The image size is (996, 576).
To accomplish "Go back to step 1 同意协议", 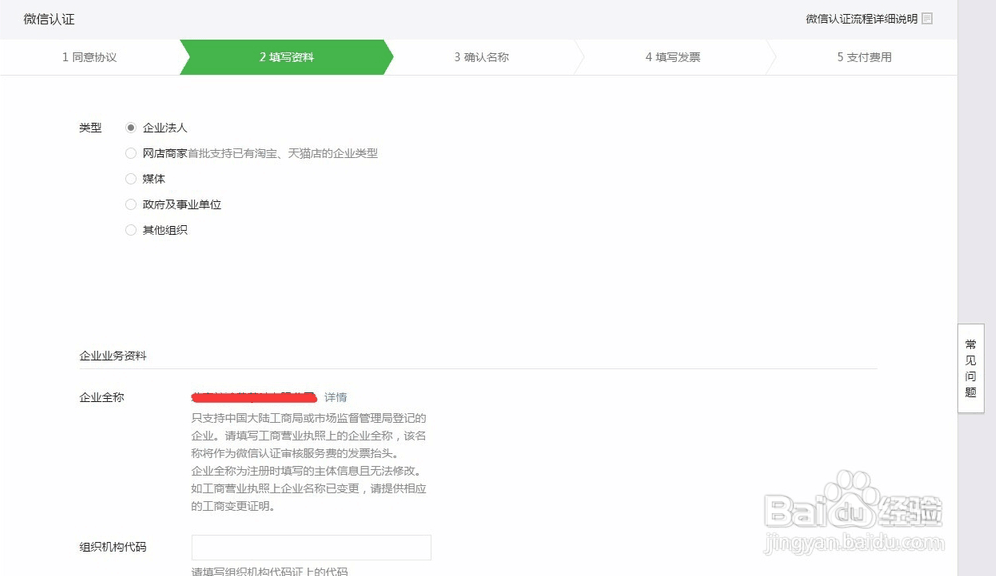I will 88,57.
